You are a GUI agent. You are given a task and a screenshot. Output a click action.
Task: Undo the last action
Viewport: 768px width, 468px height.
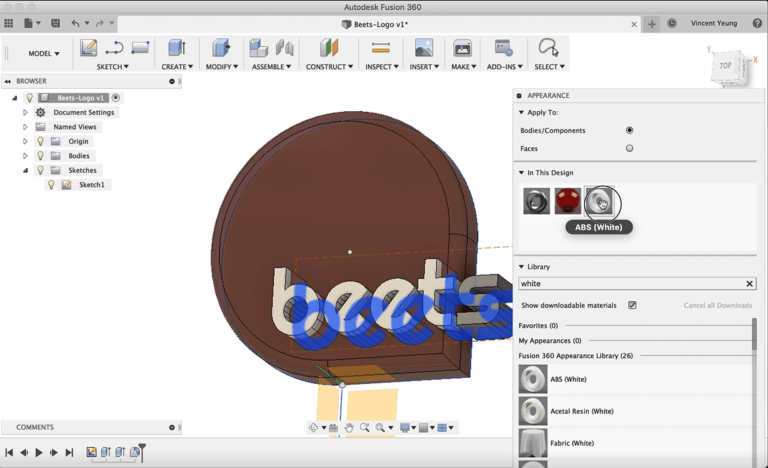click(75, 23)
